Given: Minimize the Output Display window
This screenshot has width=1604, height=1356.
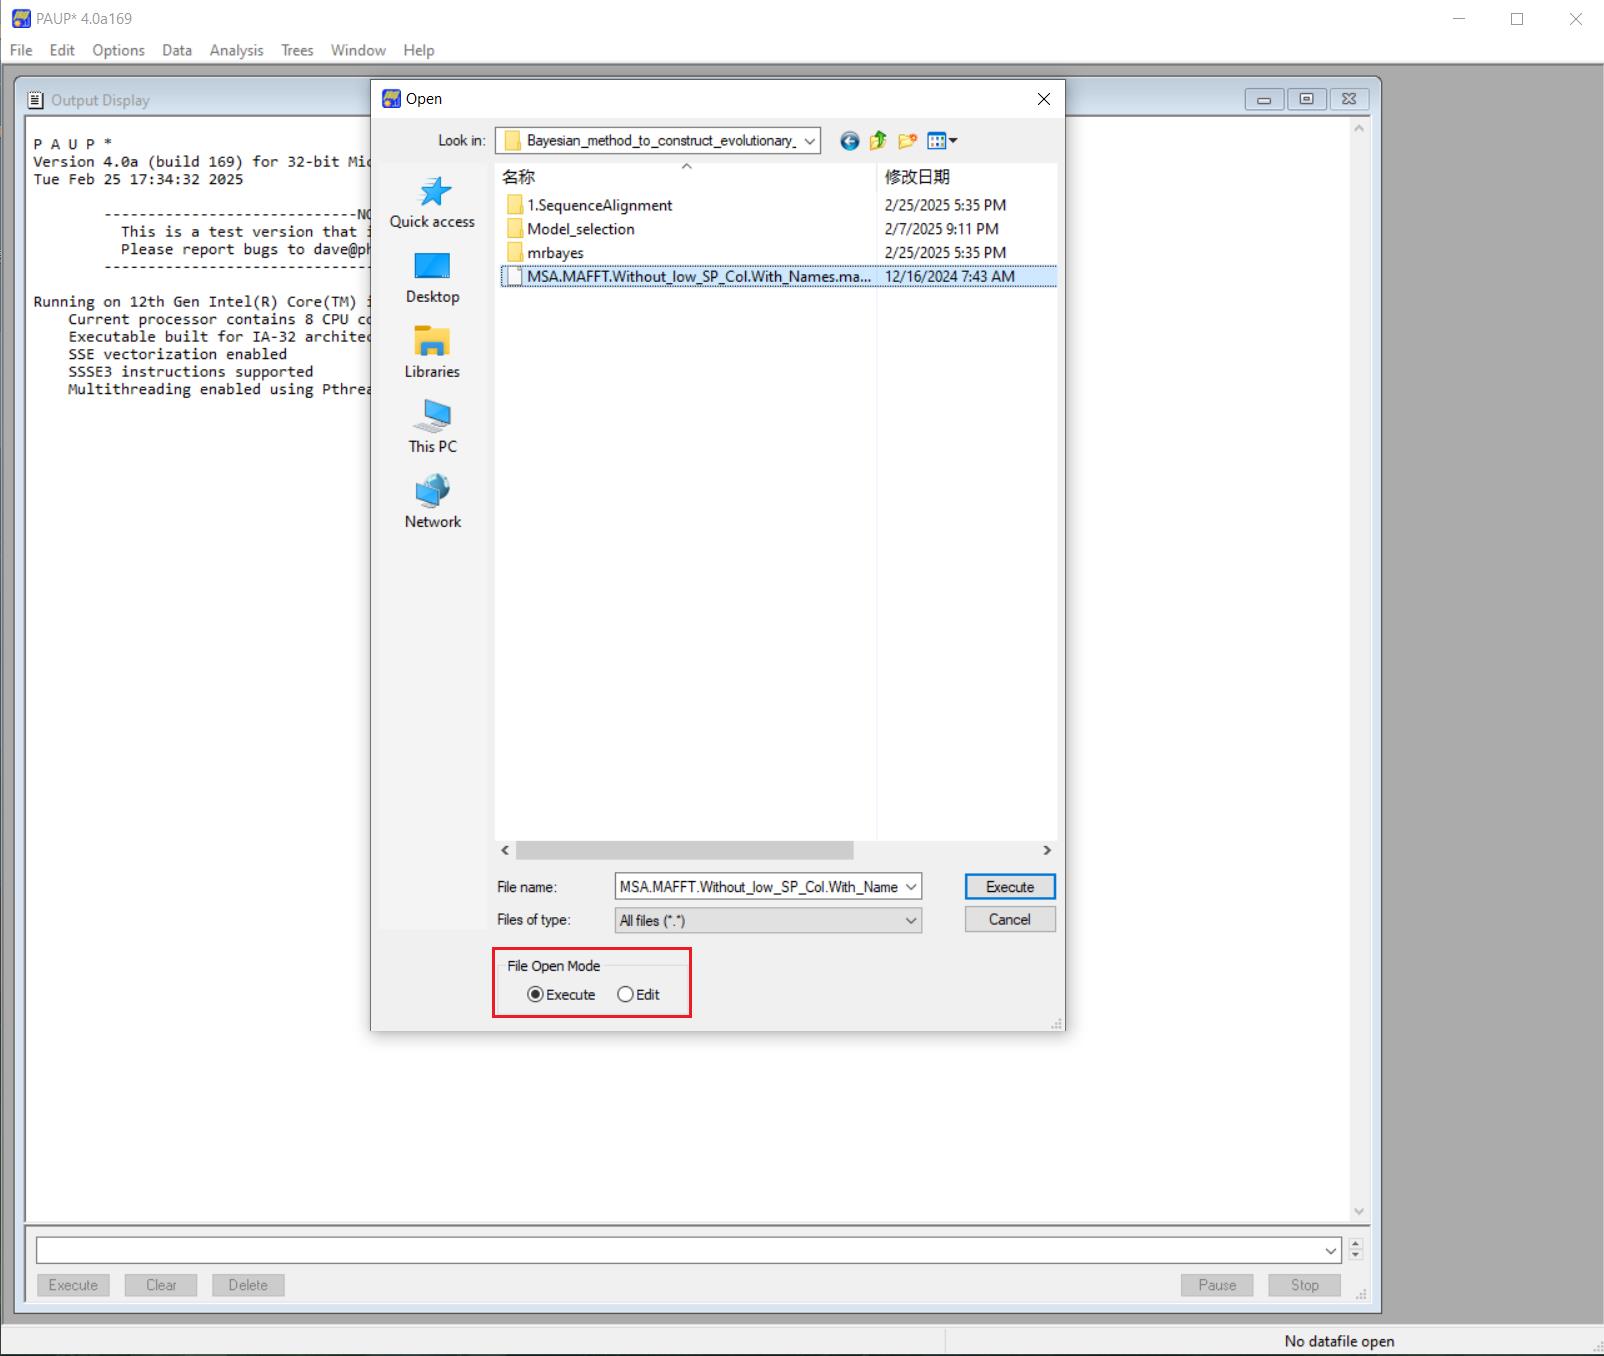Looking at the screenshot, I should coord(1264,99).
